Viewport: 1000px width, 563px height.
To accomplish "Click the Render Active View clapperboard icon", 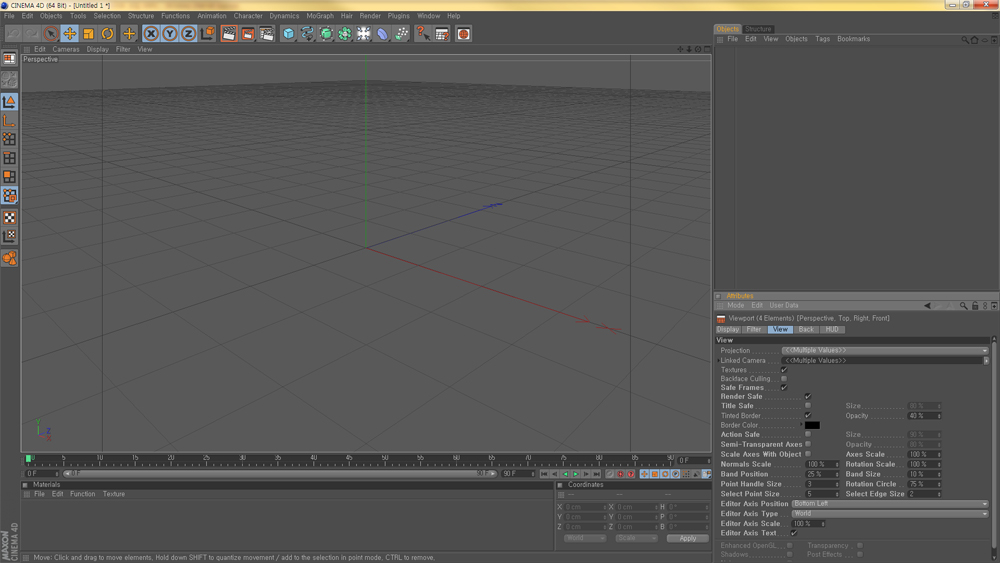I will click(229, 34).
